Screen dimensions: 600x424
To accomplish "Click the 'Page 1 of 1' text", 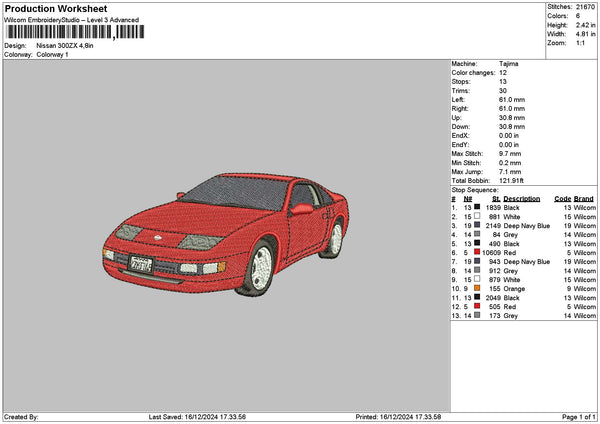I will point(579,417).
